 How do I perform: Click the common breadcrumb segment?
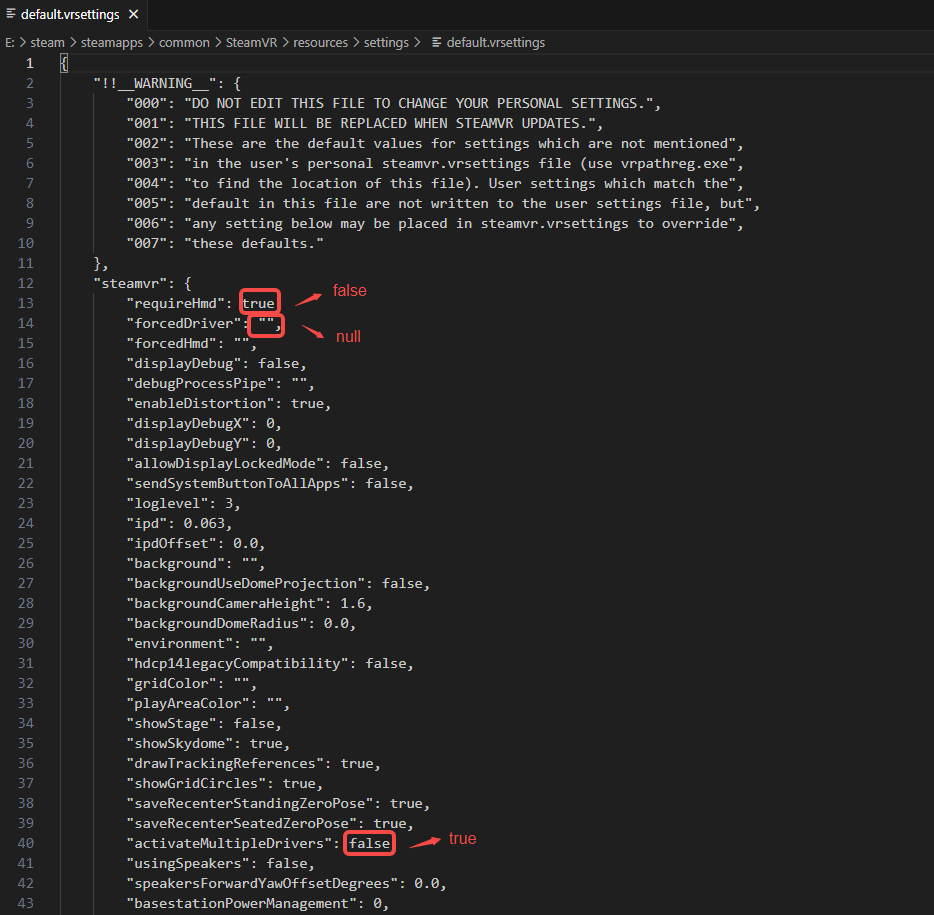(186, 43)
